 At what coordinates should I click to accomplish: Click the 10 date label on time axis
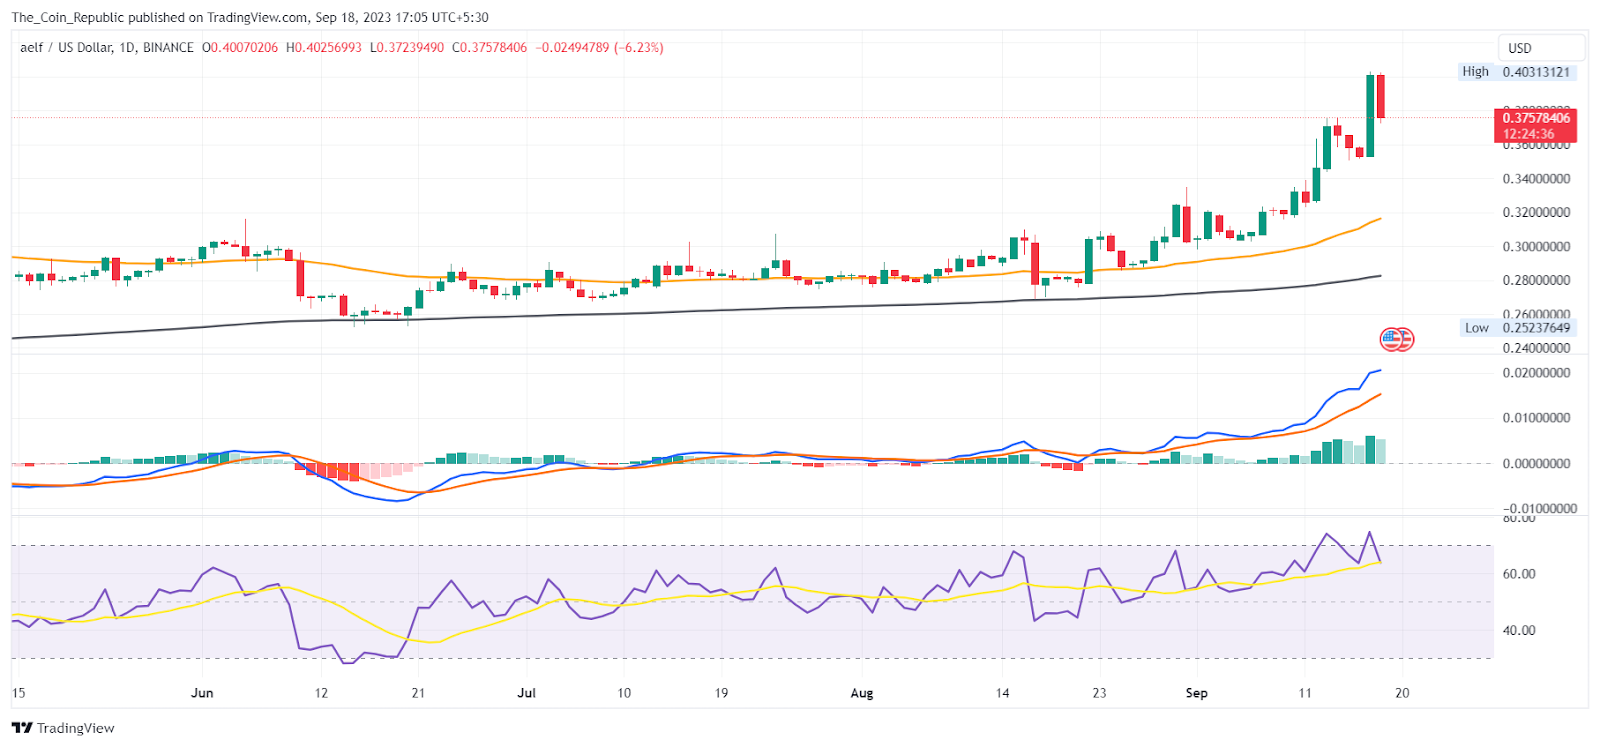pos(624,693)
